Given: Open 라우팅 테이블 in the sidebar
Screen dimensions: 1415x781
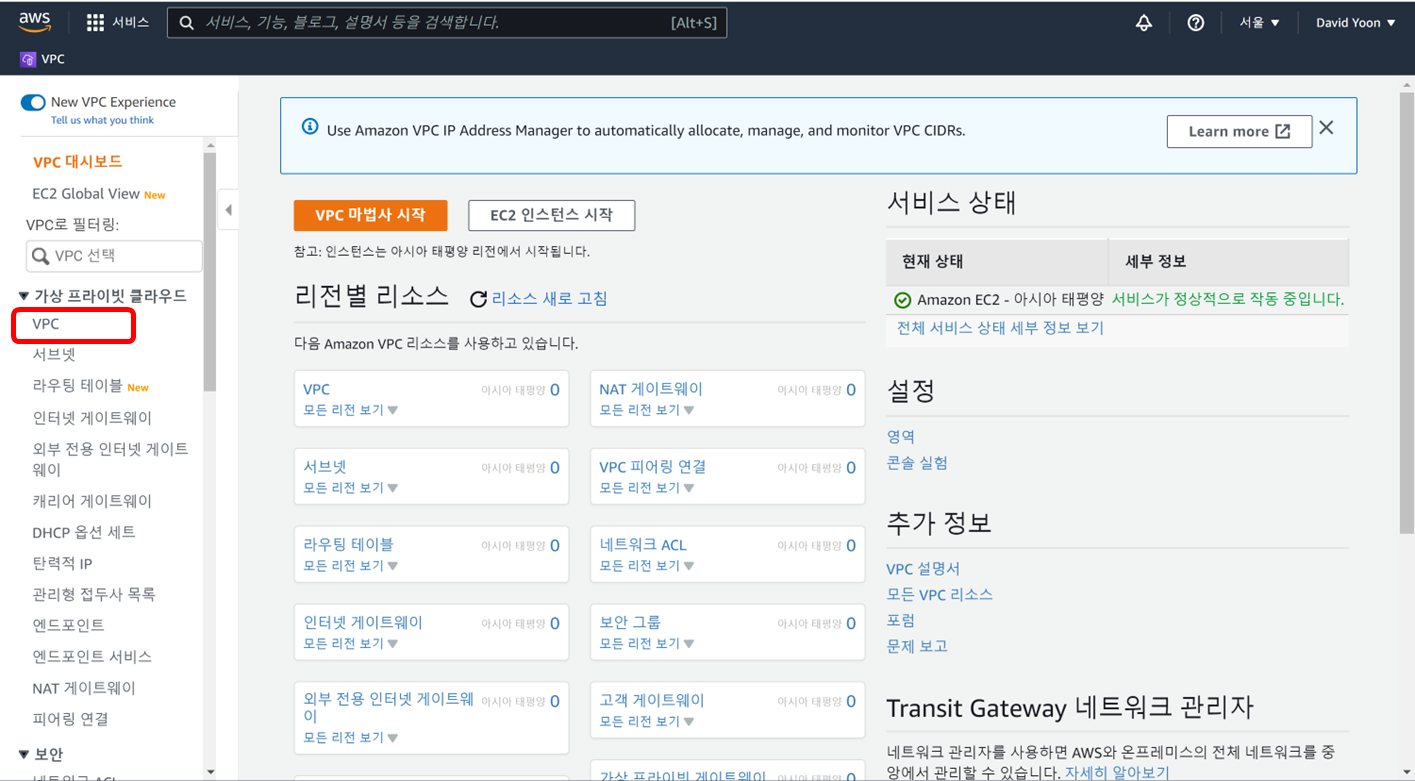Looking at the screenshot, I should [x=78, y=386].
